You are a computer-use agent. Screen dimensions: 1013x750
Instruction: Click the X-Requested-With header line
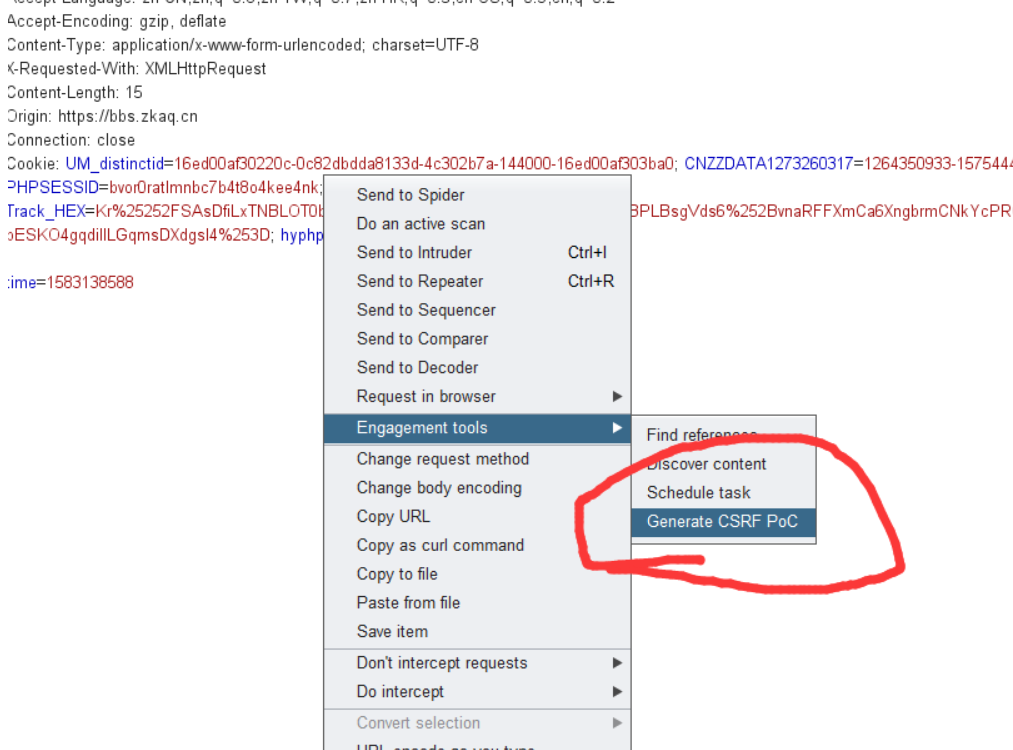(x=137, y=68)
